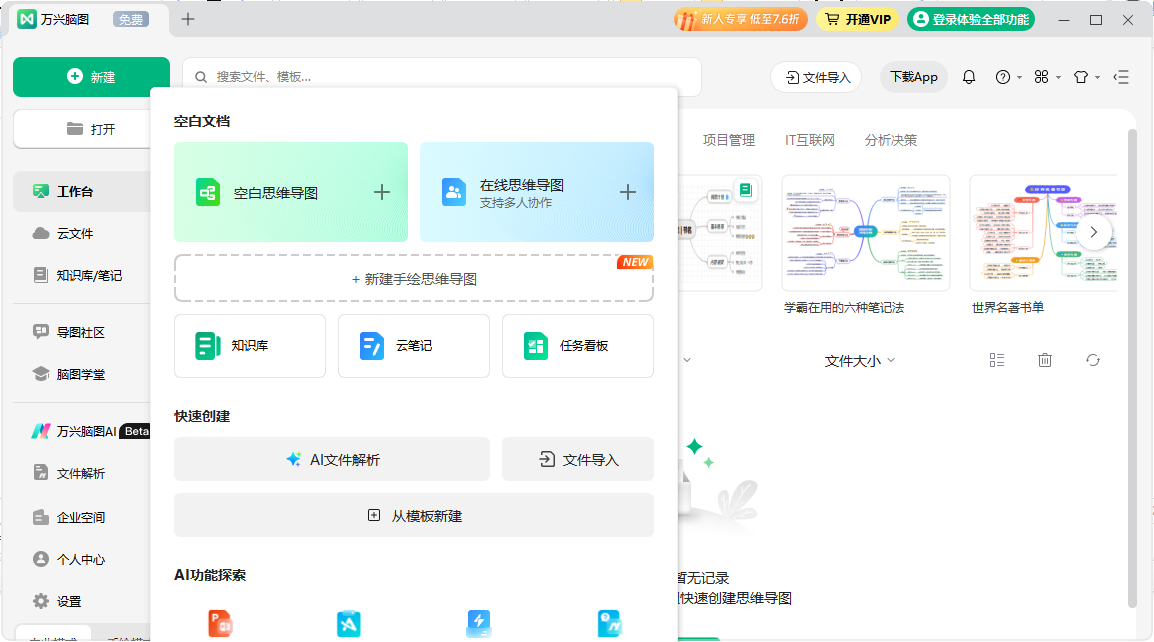This screenshot has width=1154, height=642.
Task: Open a new tab with the plus icon
Action: pos(188,19)
